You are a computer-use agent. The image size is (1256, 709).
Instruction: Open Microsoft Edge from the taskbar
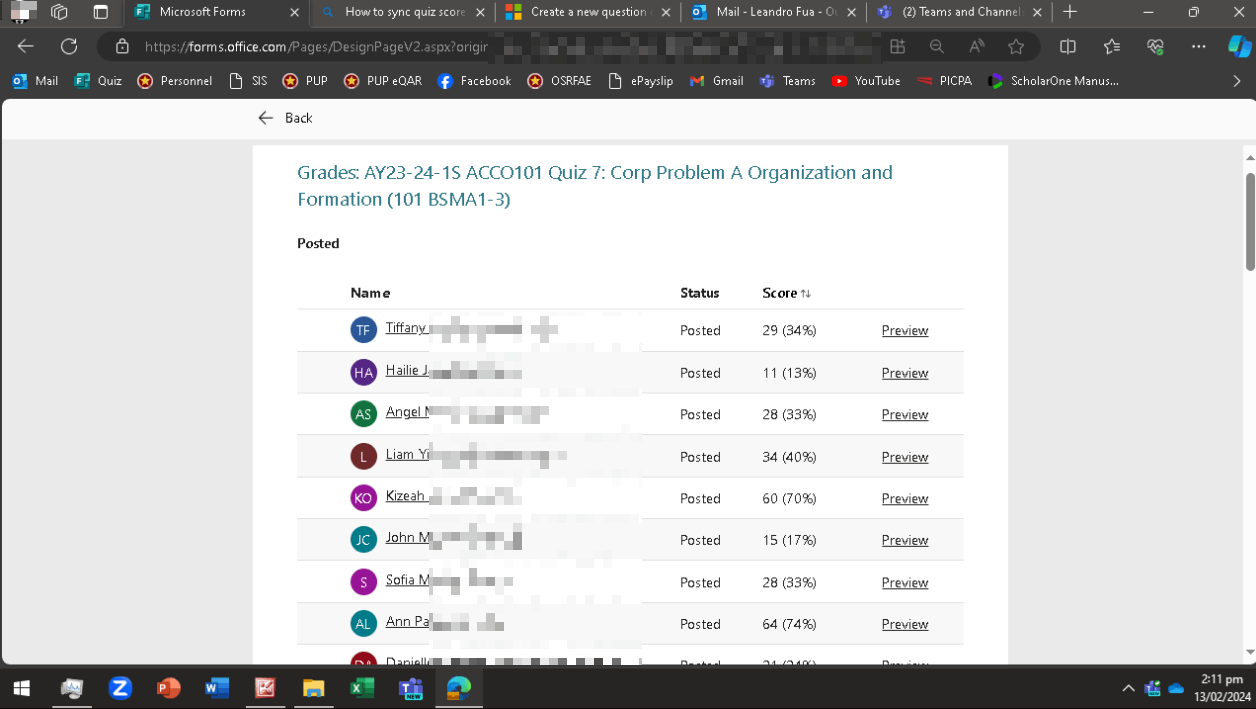click(459, 688)
